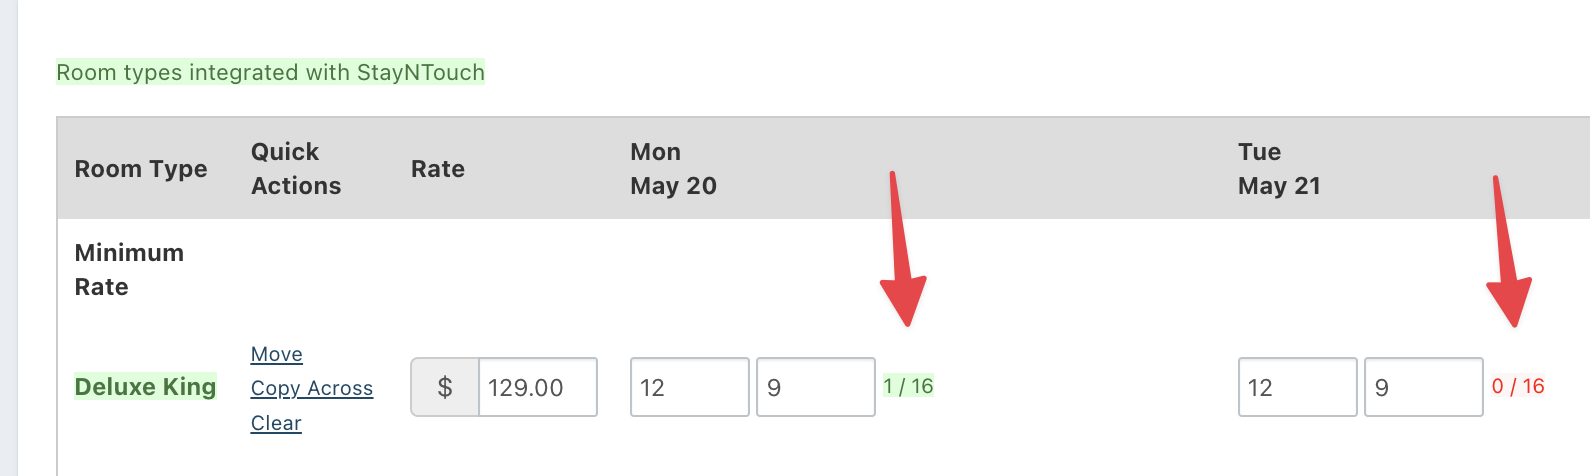Viewport: 1590px width, 476px height.
Task: Click the Tue May 21 column header
Action: (1279, 169)
